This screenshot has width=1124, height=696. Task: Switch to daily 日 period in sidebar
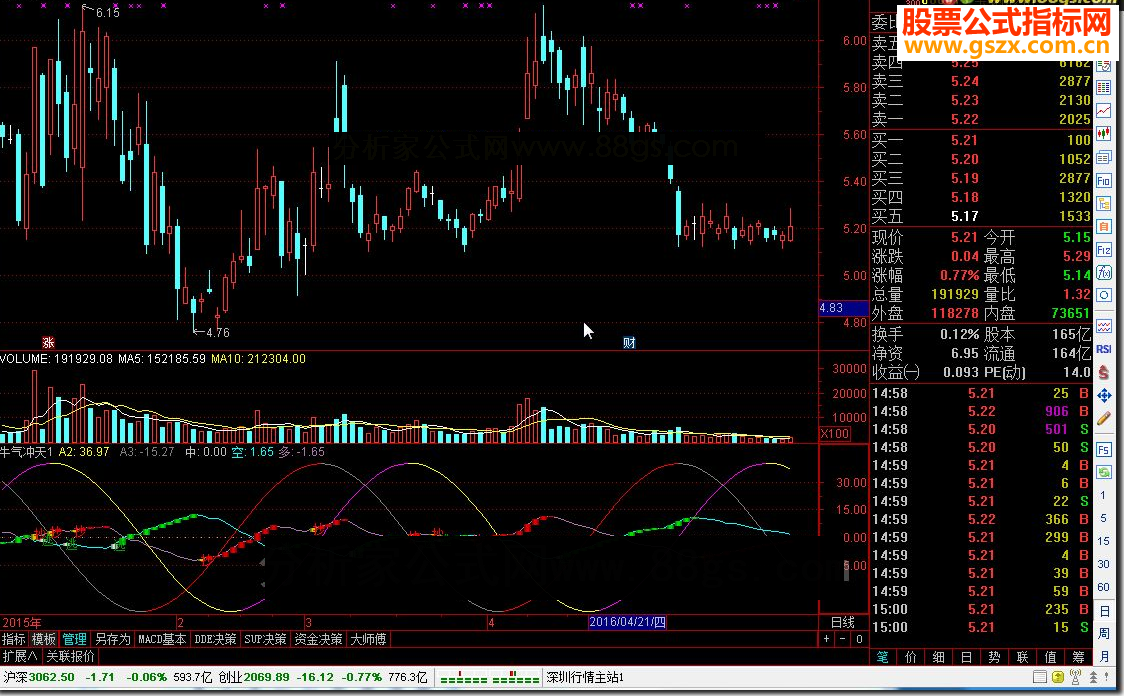pos(1104,611)
